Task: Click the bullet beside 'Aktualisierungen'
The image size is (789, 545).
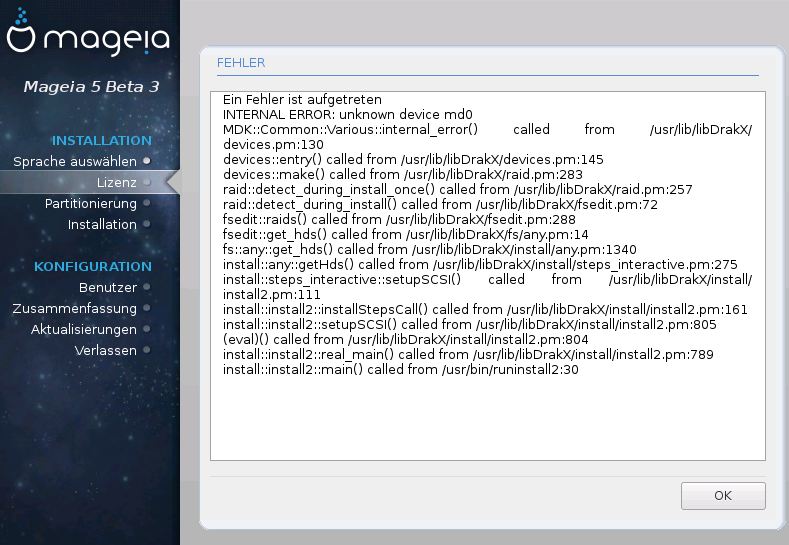Action: (146, 329)
